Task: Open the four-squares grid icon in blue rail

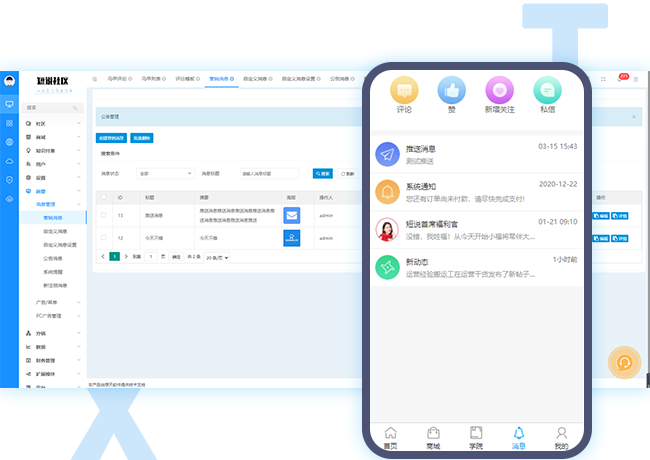Action: click(x=9, y=123)
